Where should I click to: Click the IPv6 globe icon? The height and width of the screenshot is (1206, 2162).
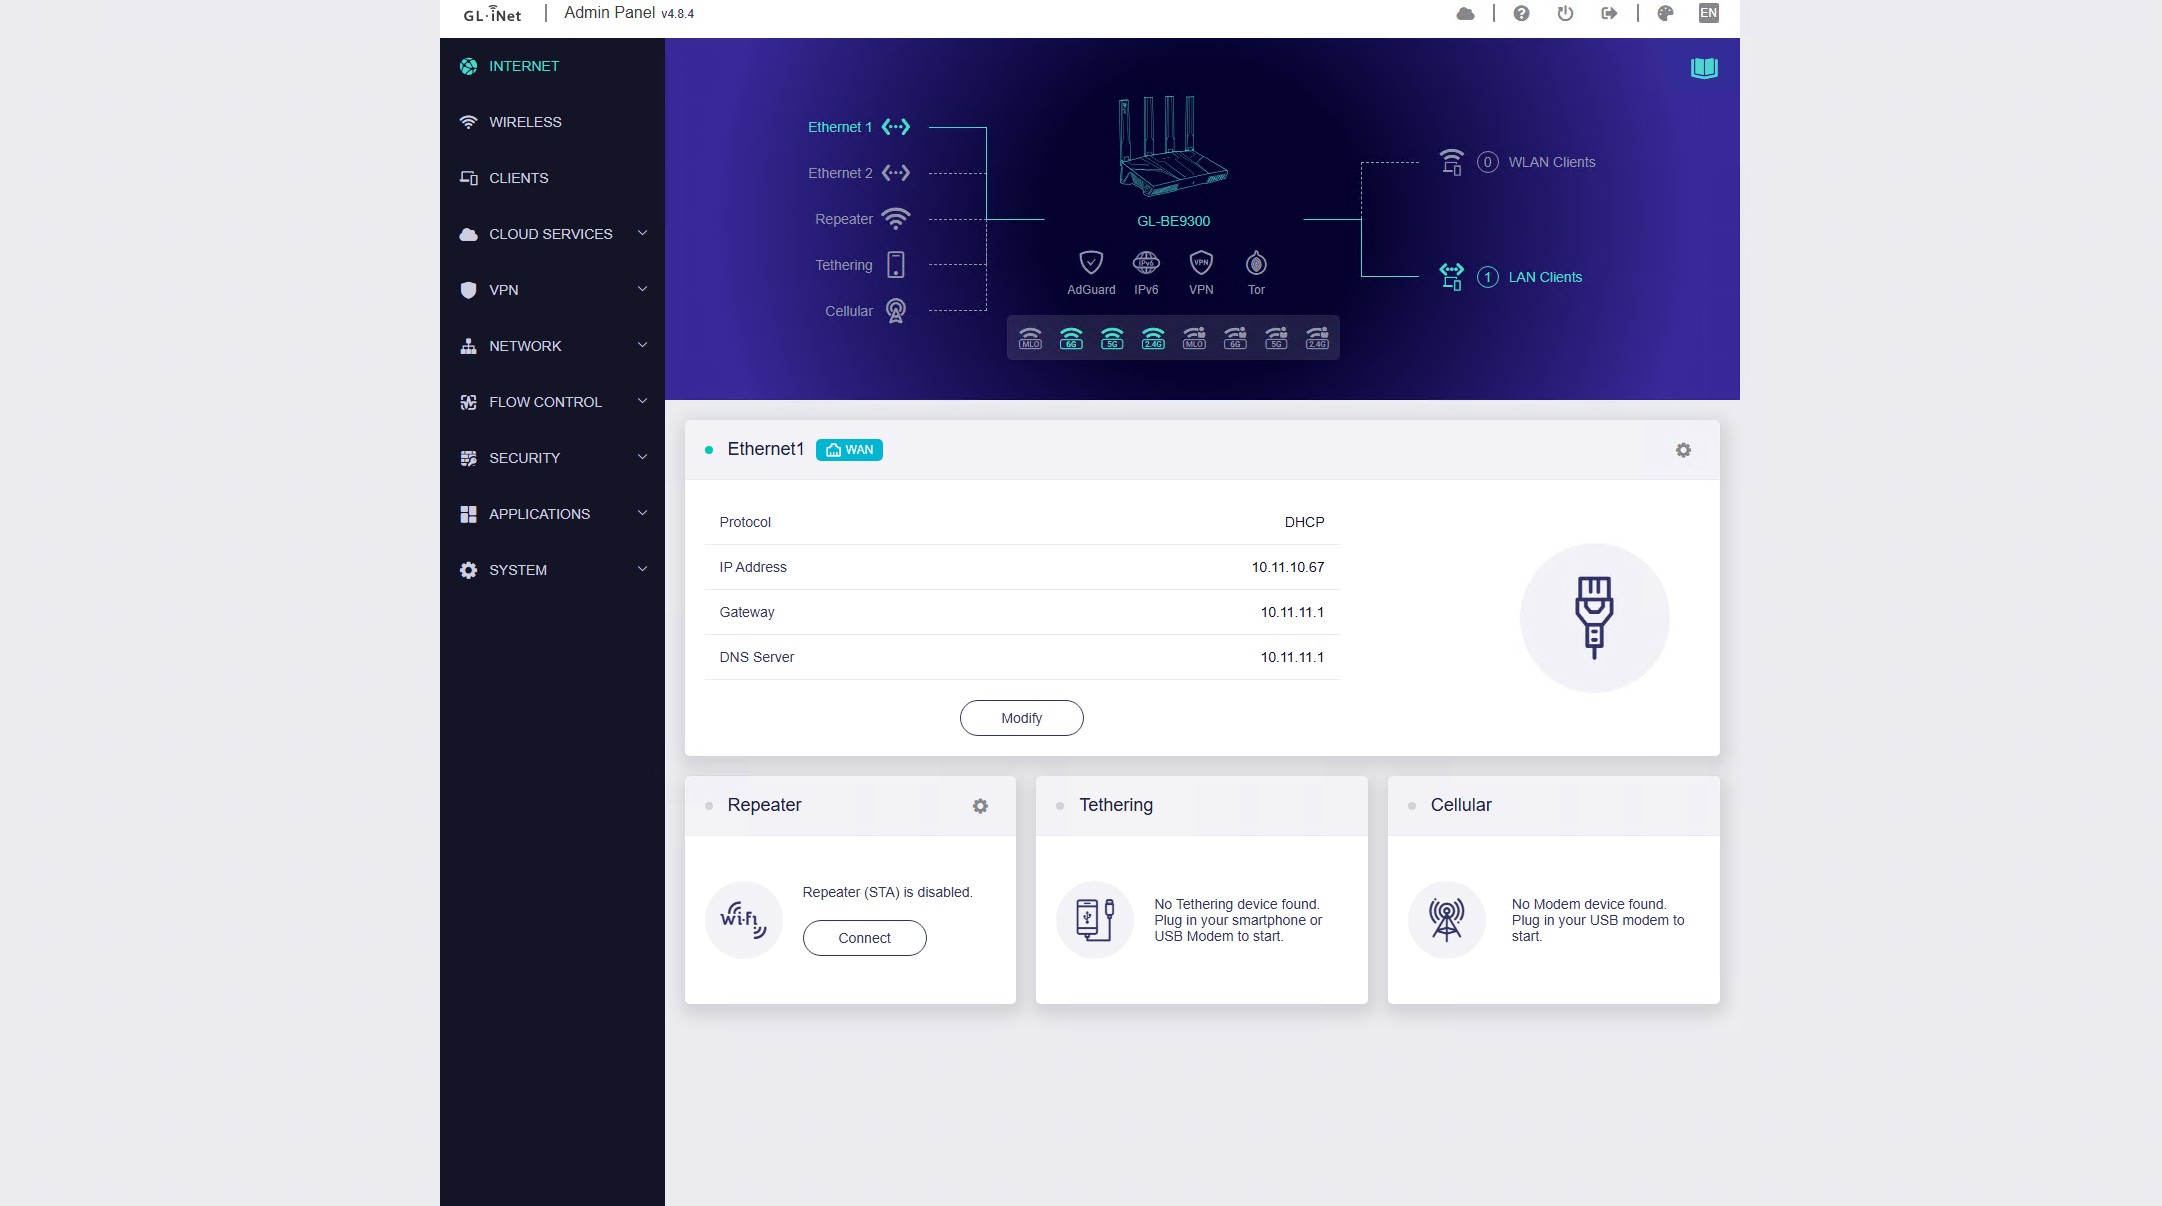pyautogui.click(x=1146, y=263)
